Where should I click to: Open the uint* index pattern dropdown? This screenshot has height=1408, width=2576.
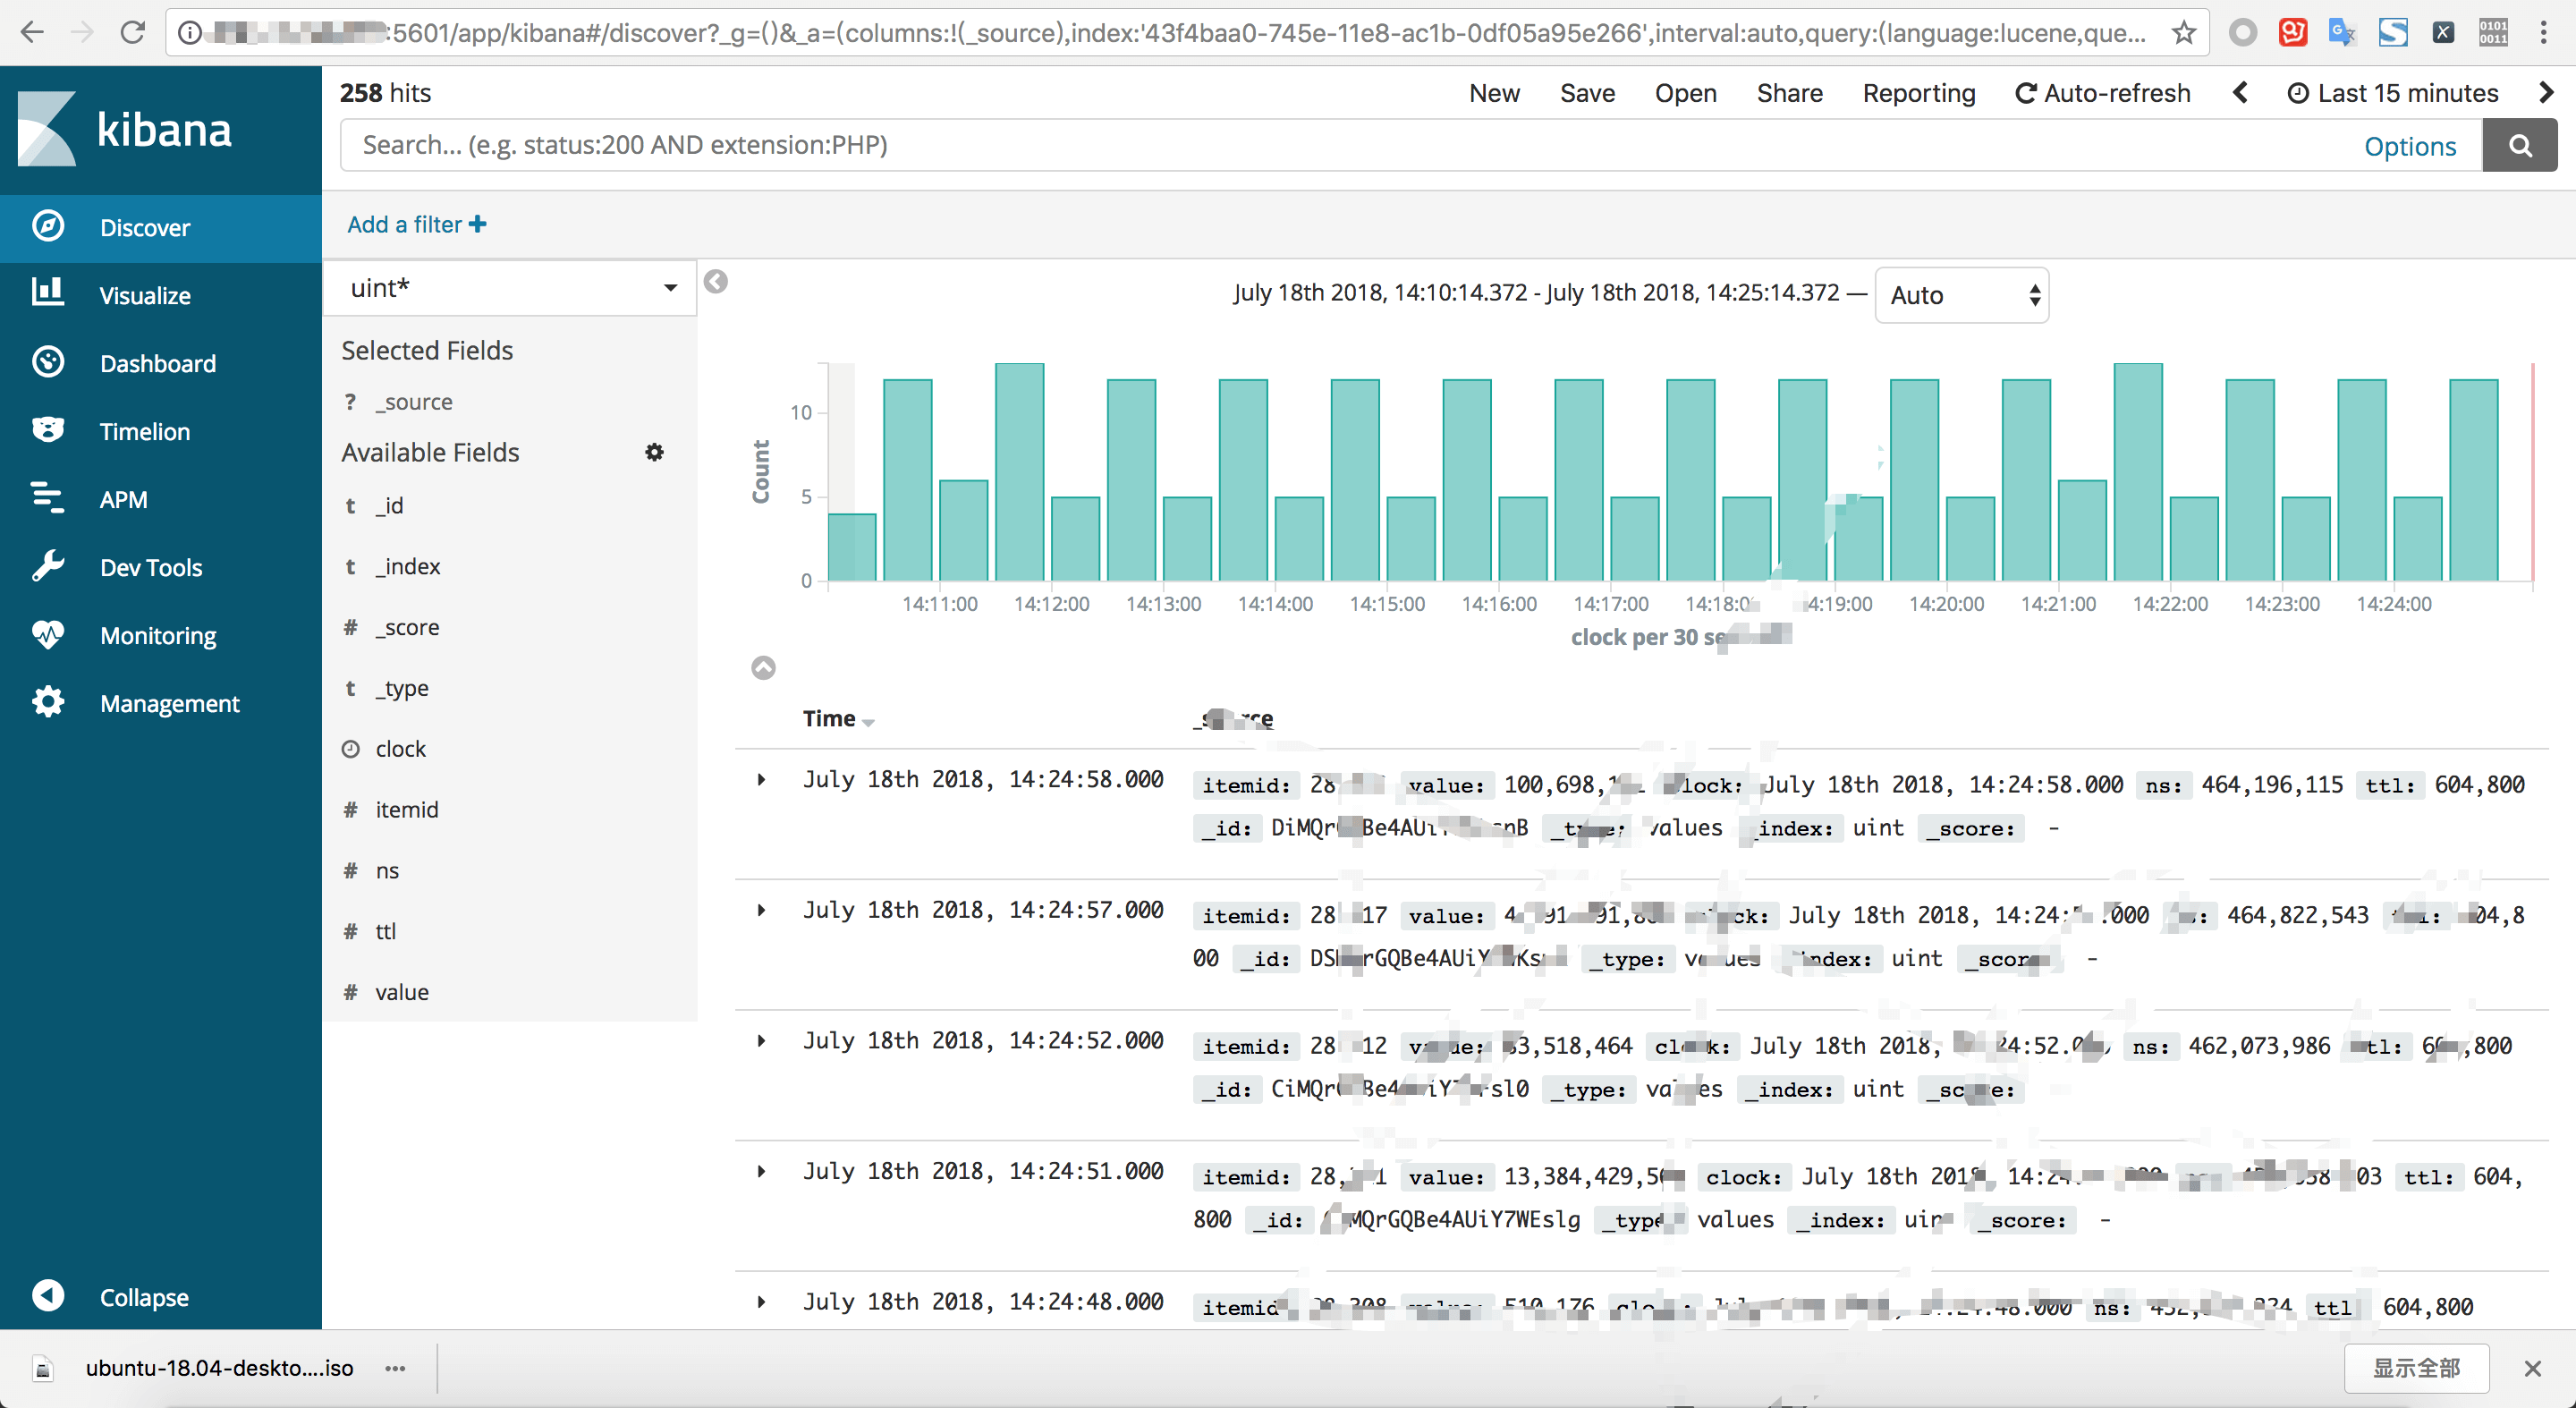tap(512, 288)
